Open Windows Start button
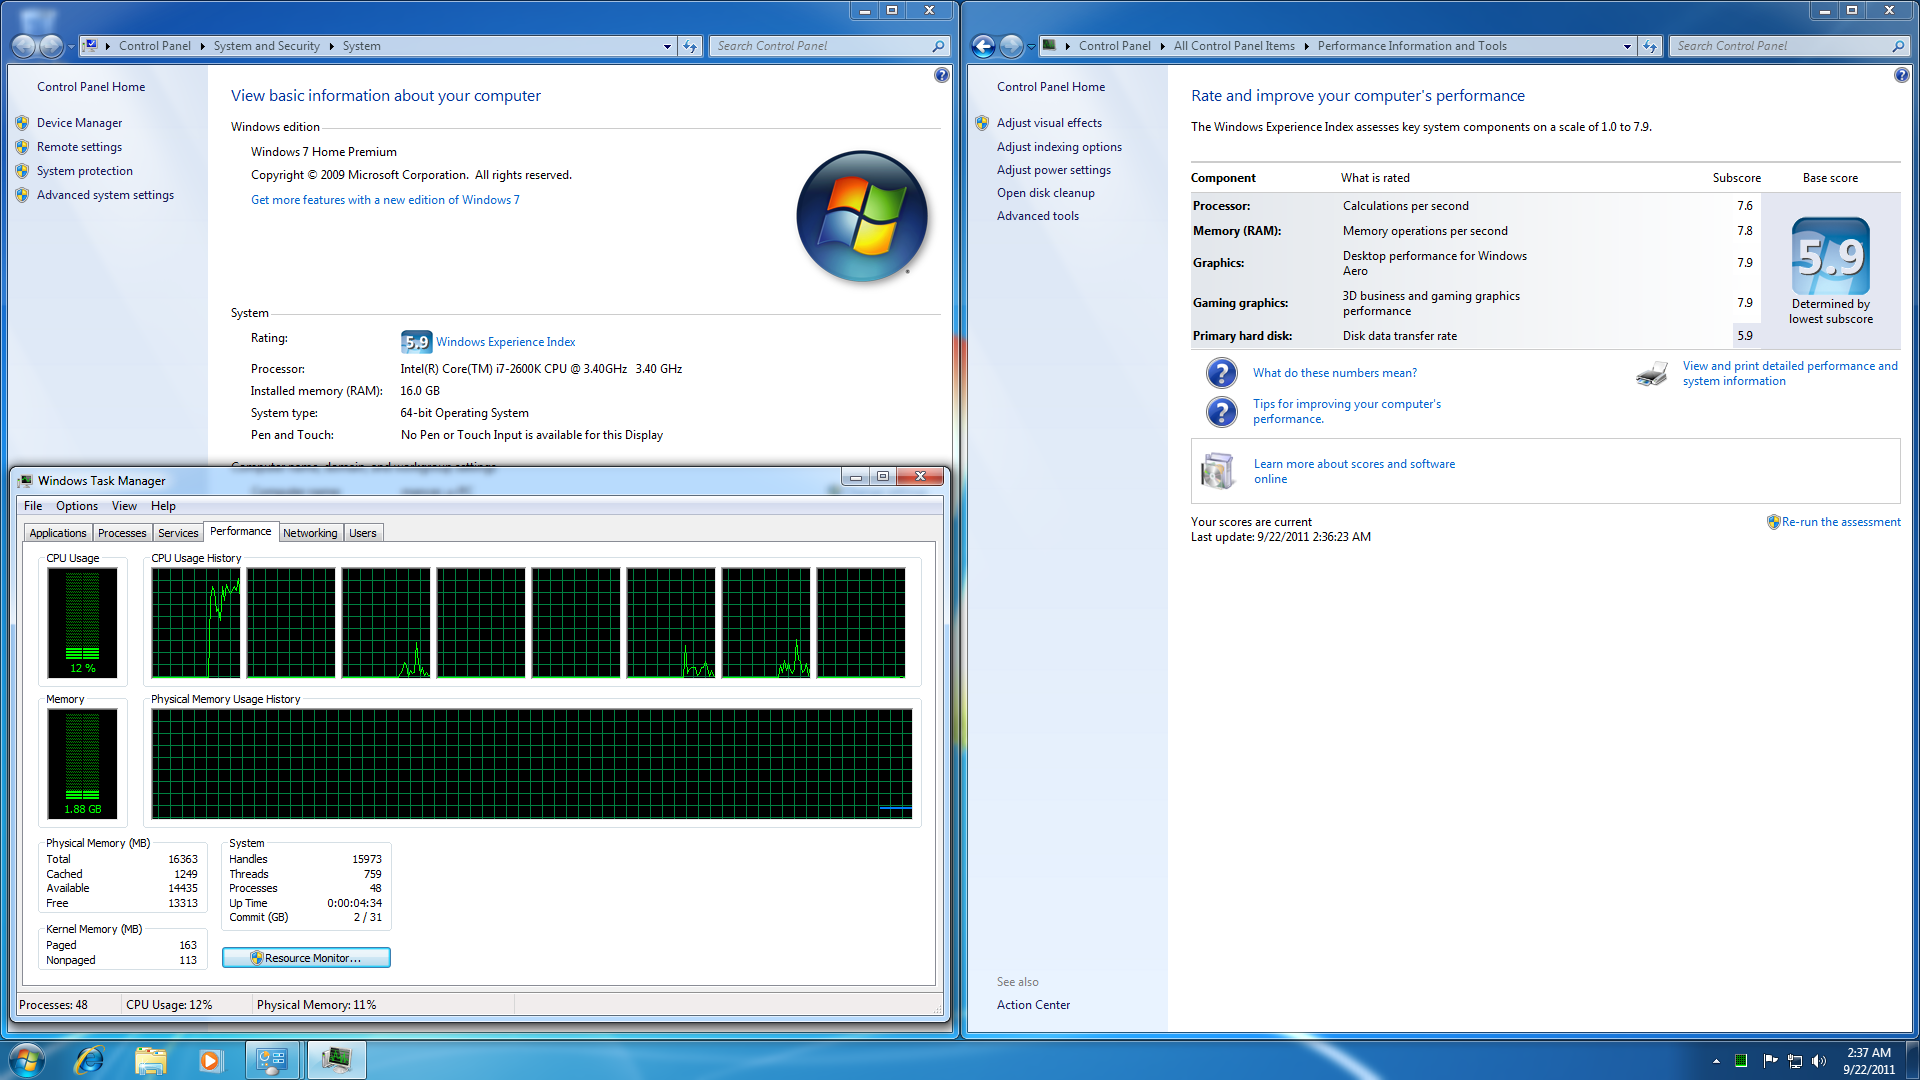Screen dimensions: 1920x1080 (x=27, y=1060)
